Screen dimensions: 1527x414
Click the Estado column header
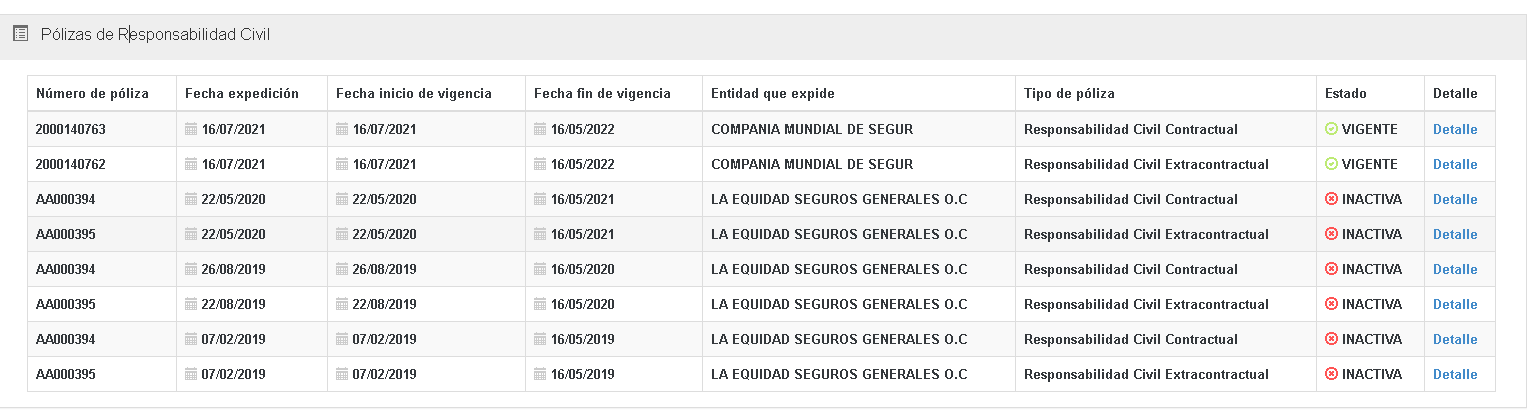point(1345,94)
